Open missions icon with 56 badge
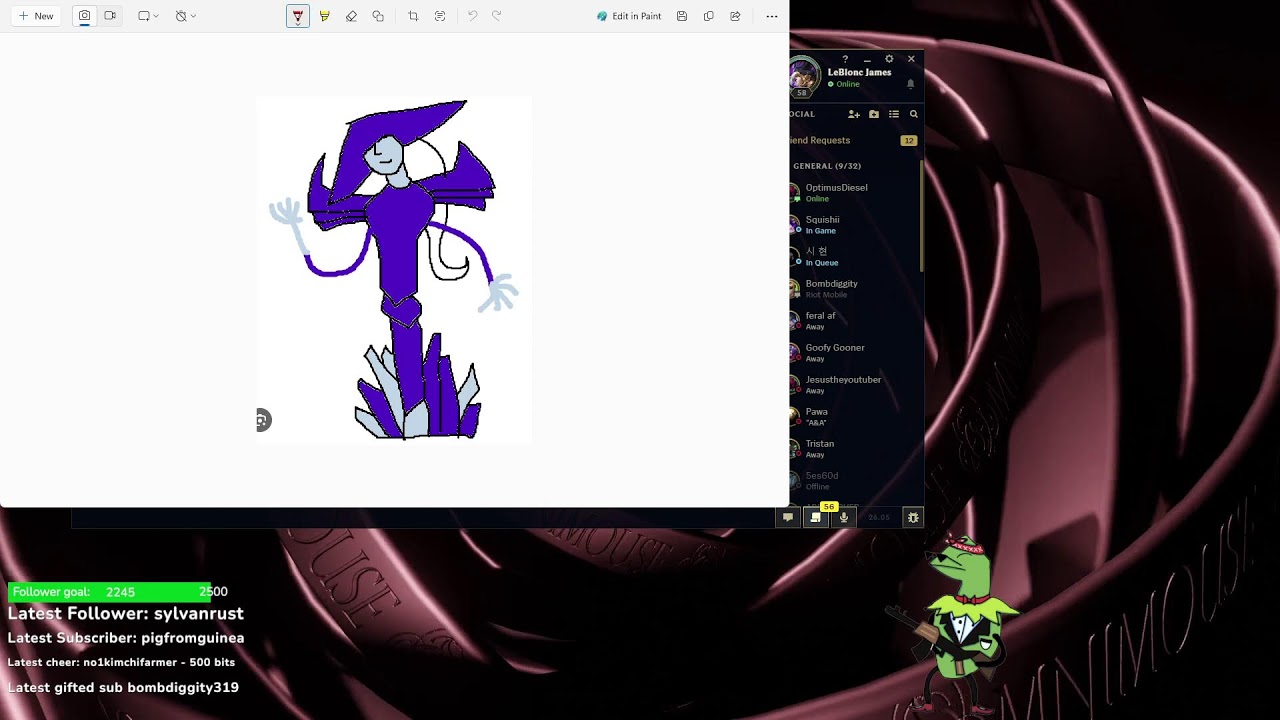The image size is (1280, 720). pyautogui.click(x=816, y=517)
